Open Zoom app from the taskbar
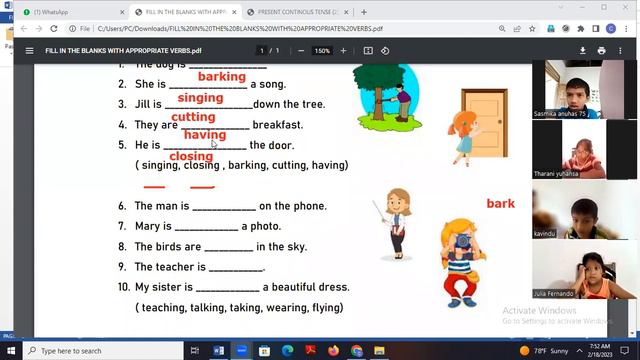 (x=242, y=351)
